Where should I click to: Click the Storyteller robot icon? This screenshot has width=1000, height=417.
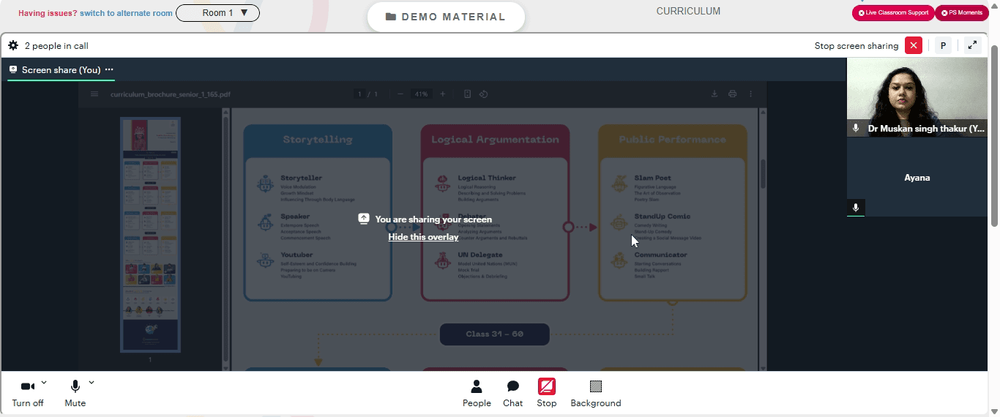pyautogui.click(x=265, y=184)
